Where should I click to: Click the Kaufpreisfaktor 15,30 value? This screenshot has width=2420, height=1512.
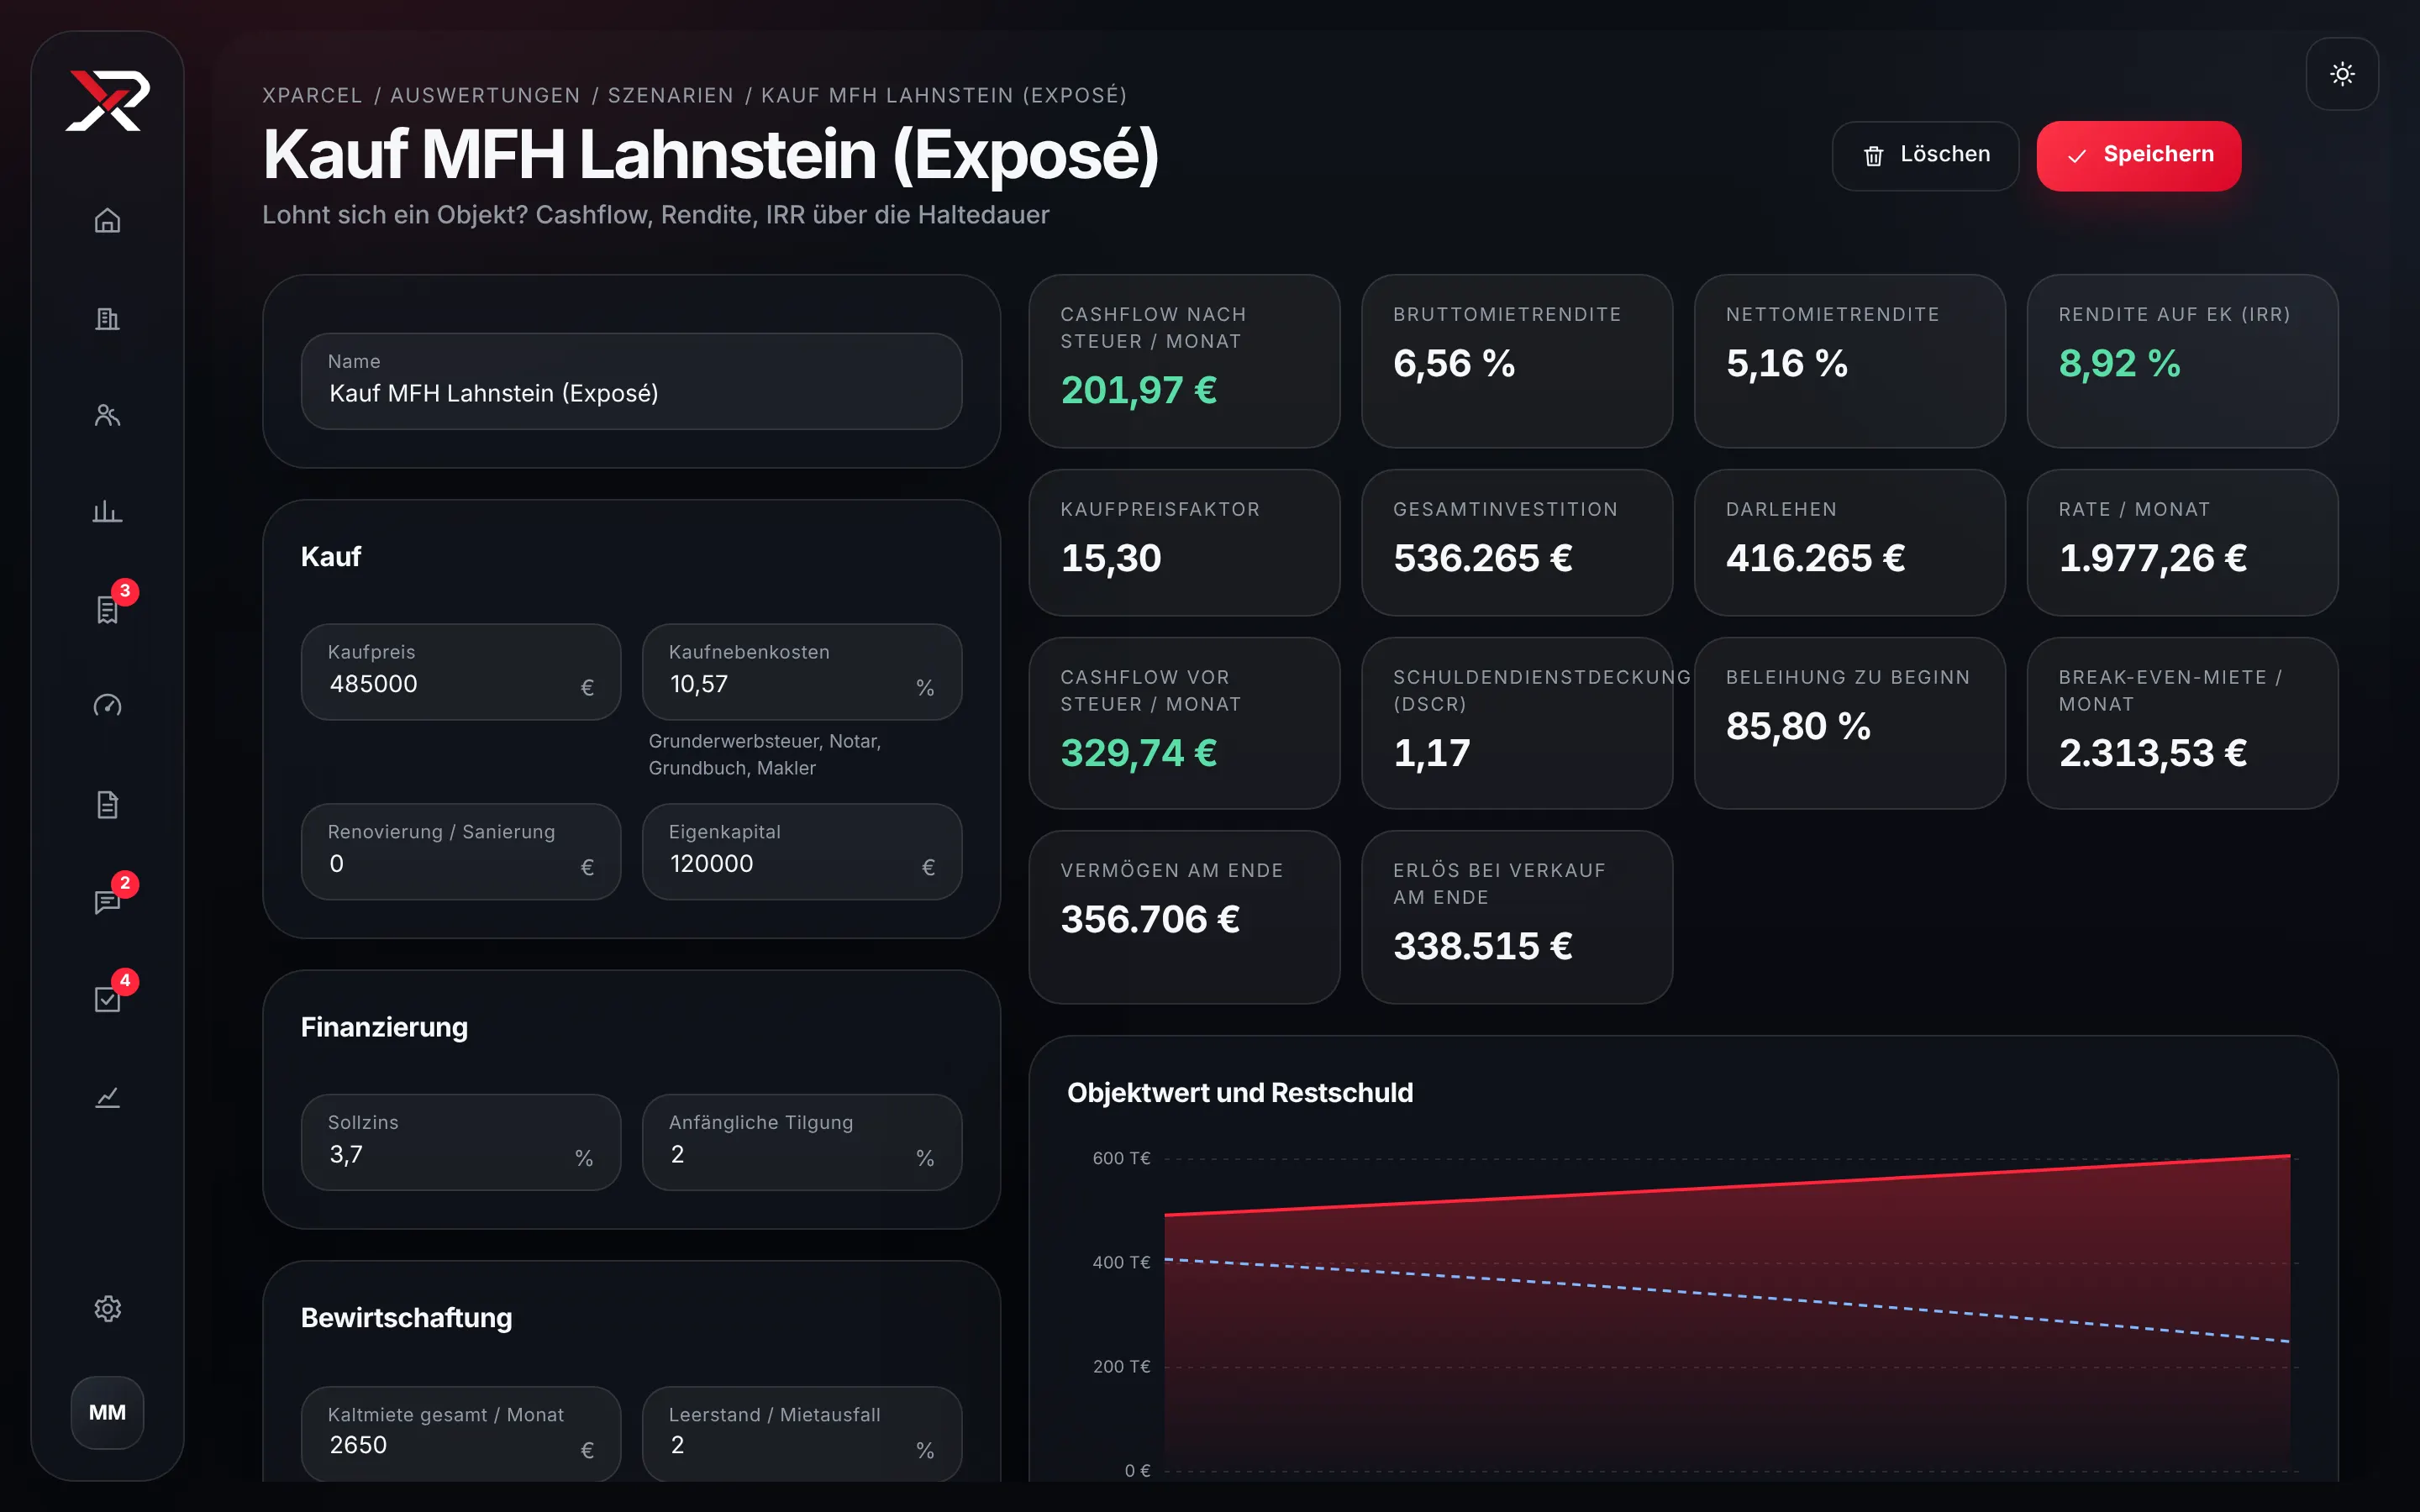click(1111, 558)
